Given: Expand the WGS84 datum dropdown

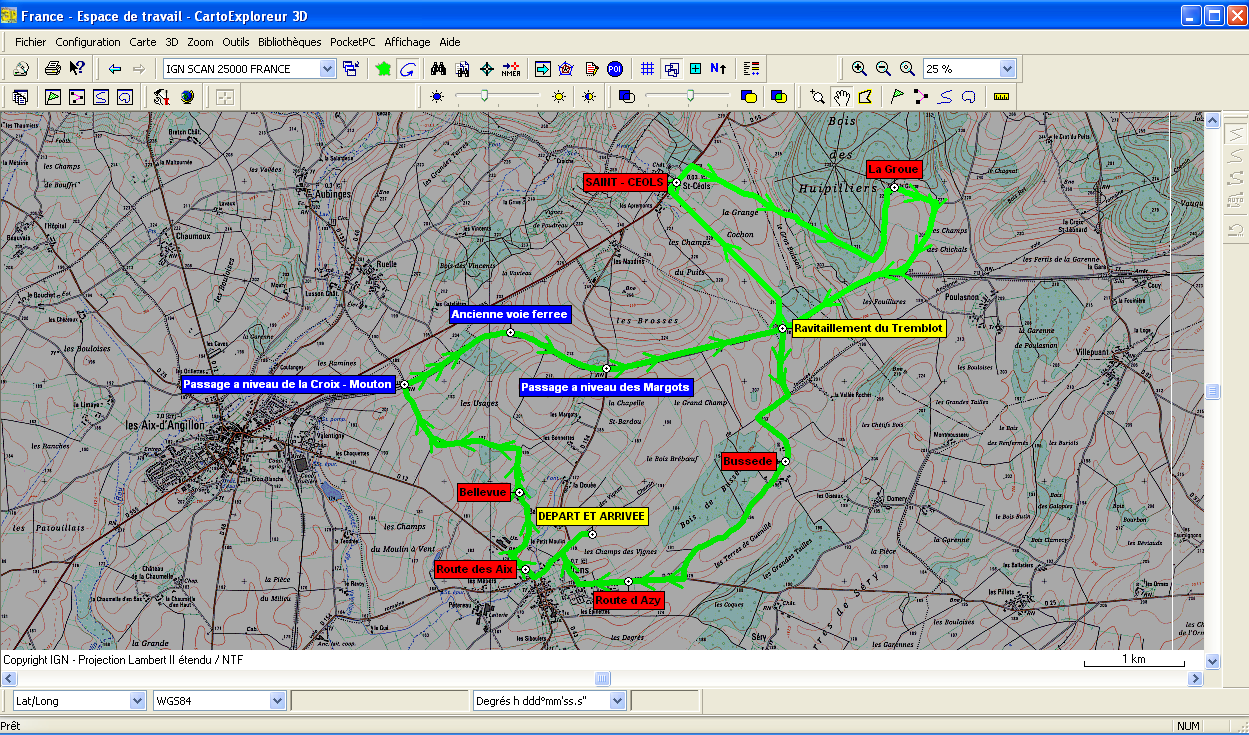Looking at the screenshot, I should pos(278,701).
